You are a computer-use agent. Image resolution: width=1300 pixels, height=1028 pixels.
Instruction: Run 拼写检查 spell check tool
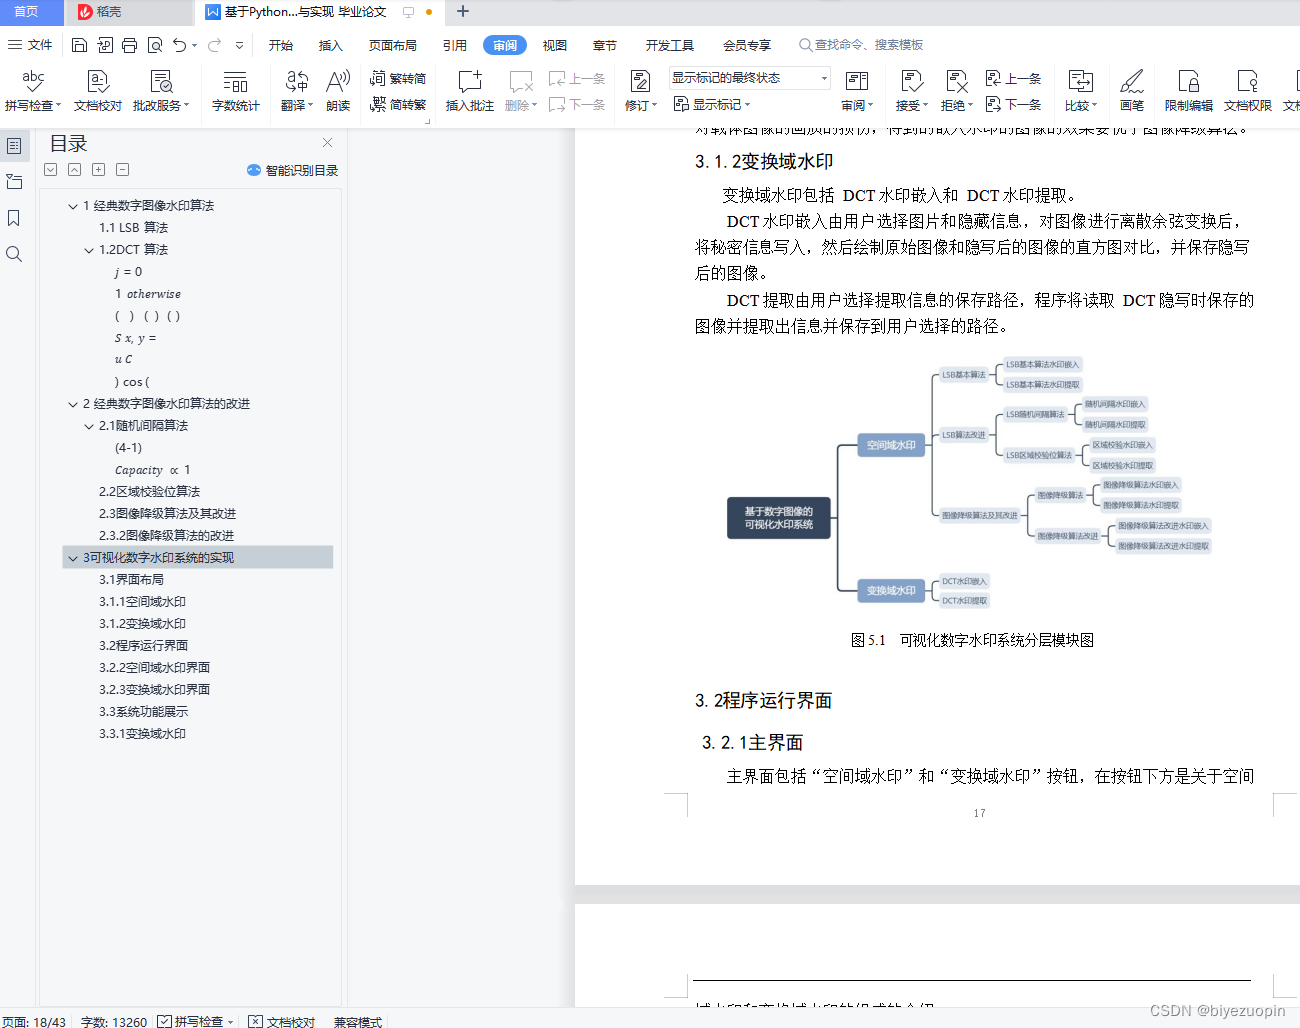point(32,88)
